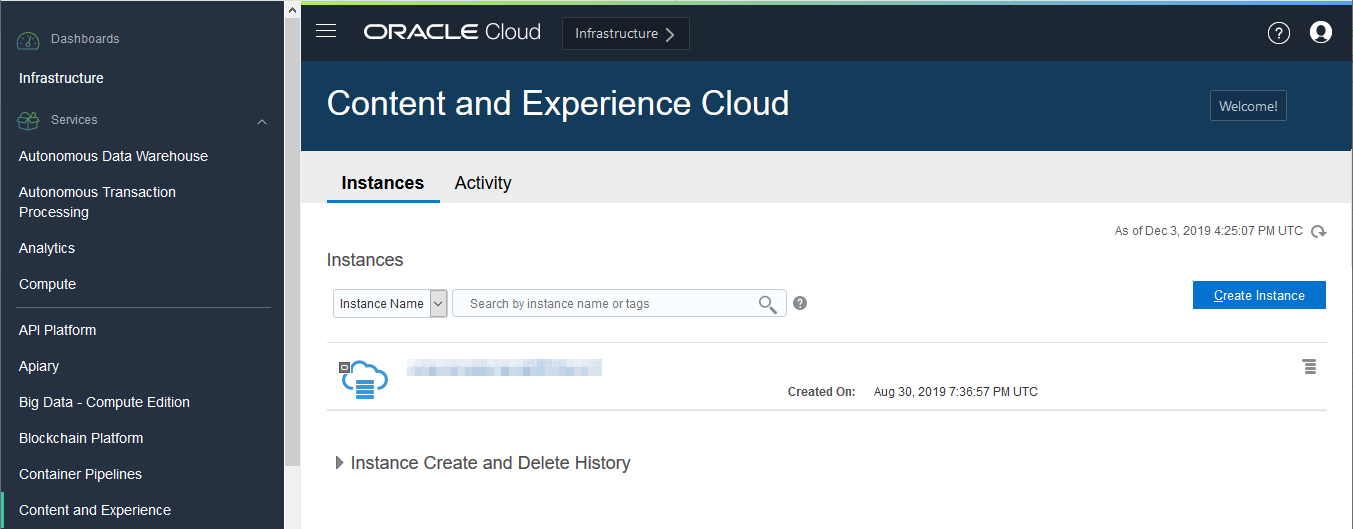The image size is (1353, 529).
Task: Open Autonomous Transaction Processing service
Action: tap(97, 202)
